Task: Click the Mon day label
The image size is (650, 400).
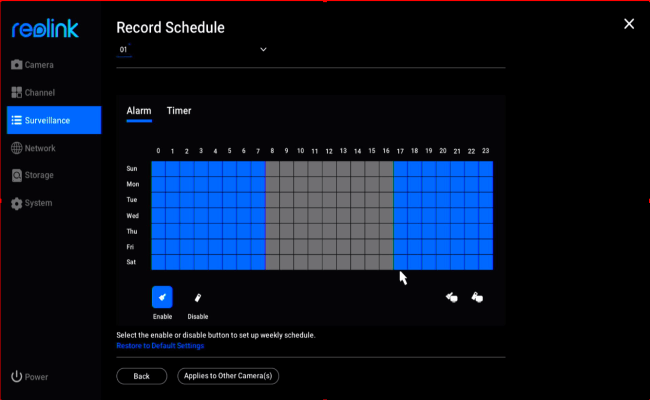Action: click(x=133, y=184)
